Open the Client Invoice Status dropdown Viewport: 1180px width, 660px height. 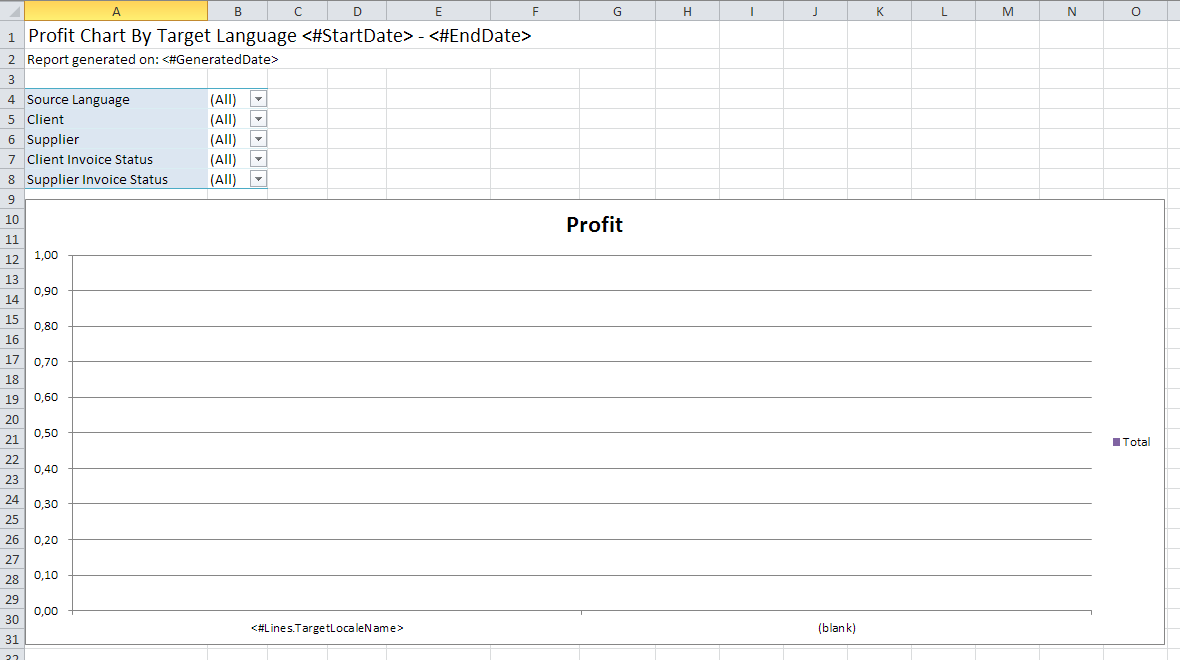pos(258,159)
